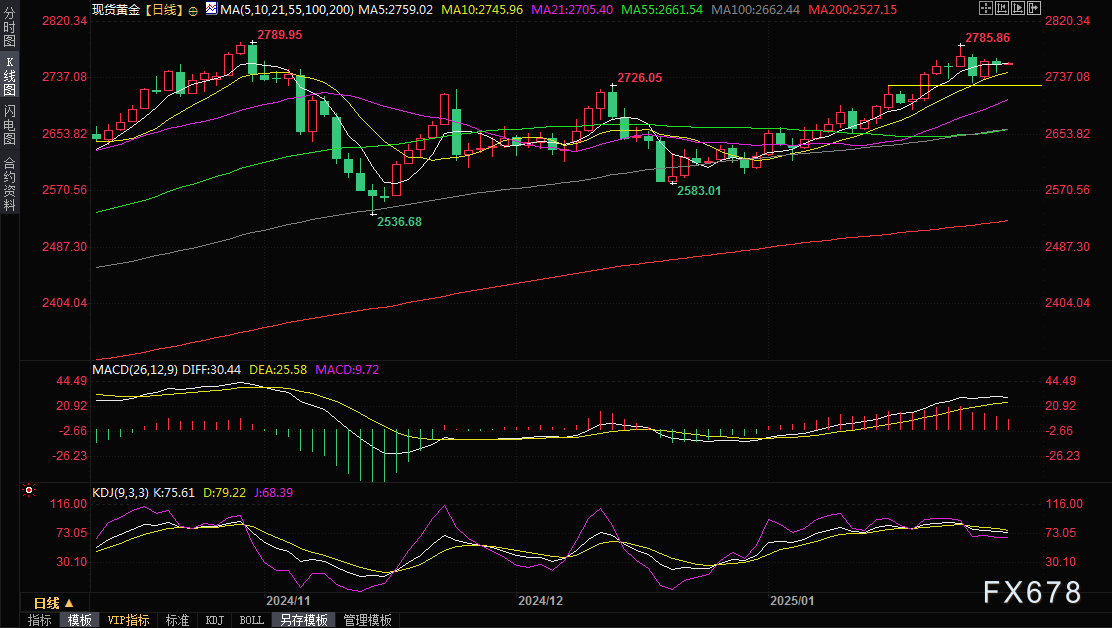Image resolution: width=1112 pixels, height=628 pixels.
Task: Click the MACD(26,12,9) indicator label
Action: coord(133,369)
